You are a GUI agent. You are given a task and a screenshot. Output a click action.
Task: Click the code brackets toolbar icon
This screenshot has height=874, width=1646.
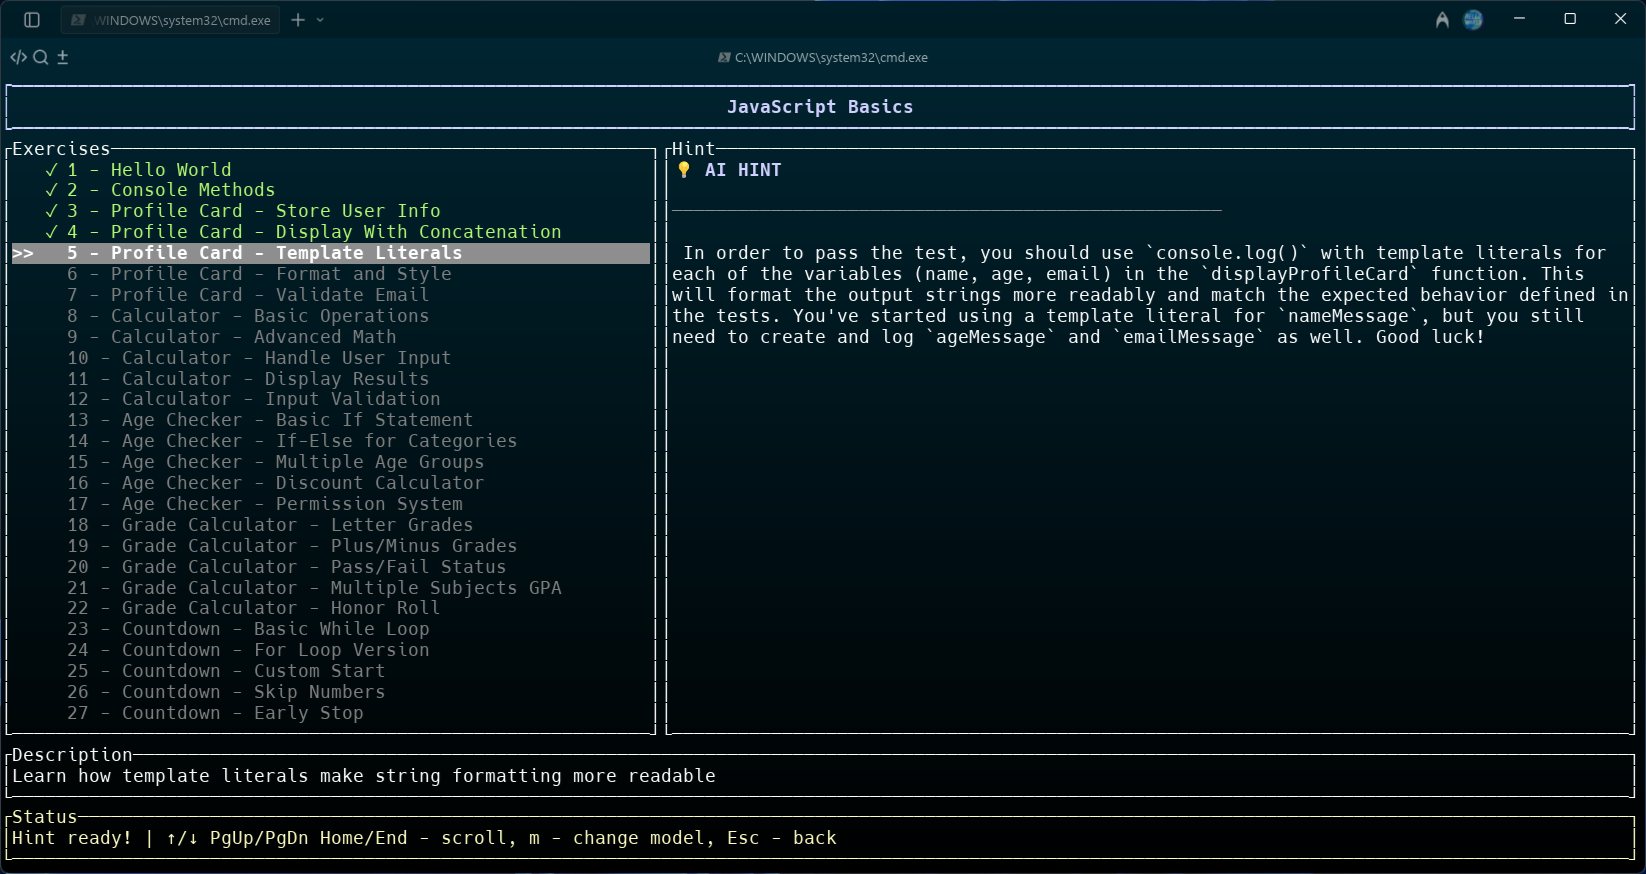[x=18, y=57]
